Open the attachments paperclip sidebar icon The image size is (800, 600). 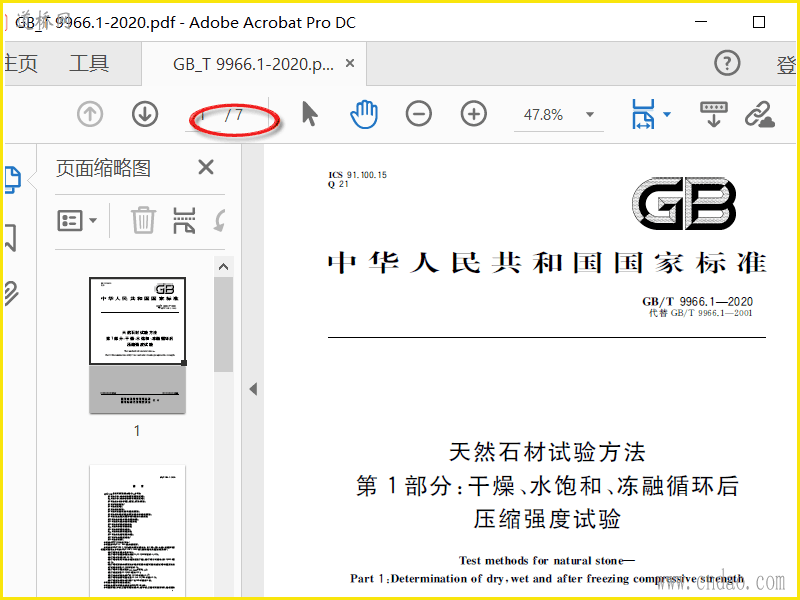[11, 293]
